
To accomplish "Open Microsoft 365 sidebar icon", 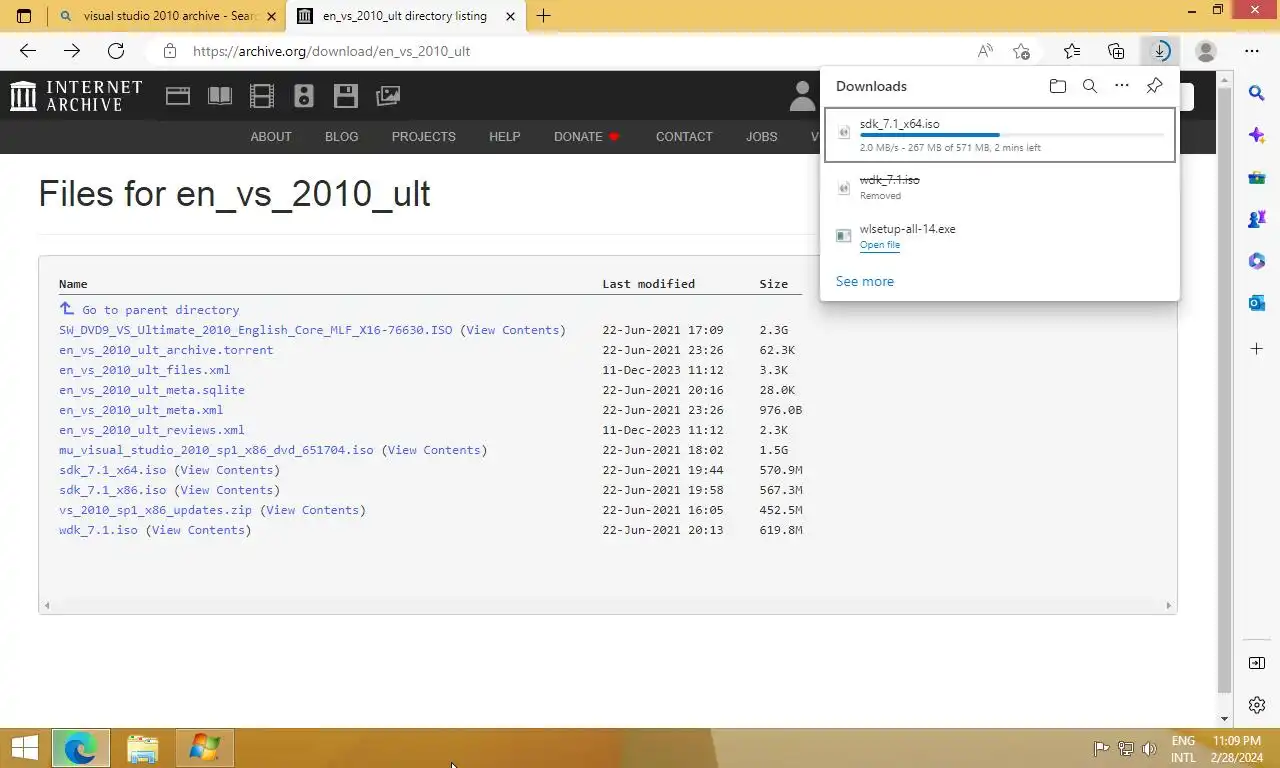I will pos(1257,261).
